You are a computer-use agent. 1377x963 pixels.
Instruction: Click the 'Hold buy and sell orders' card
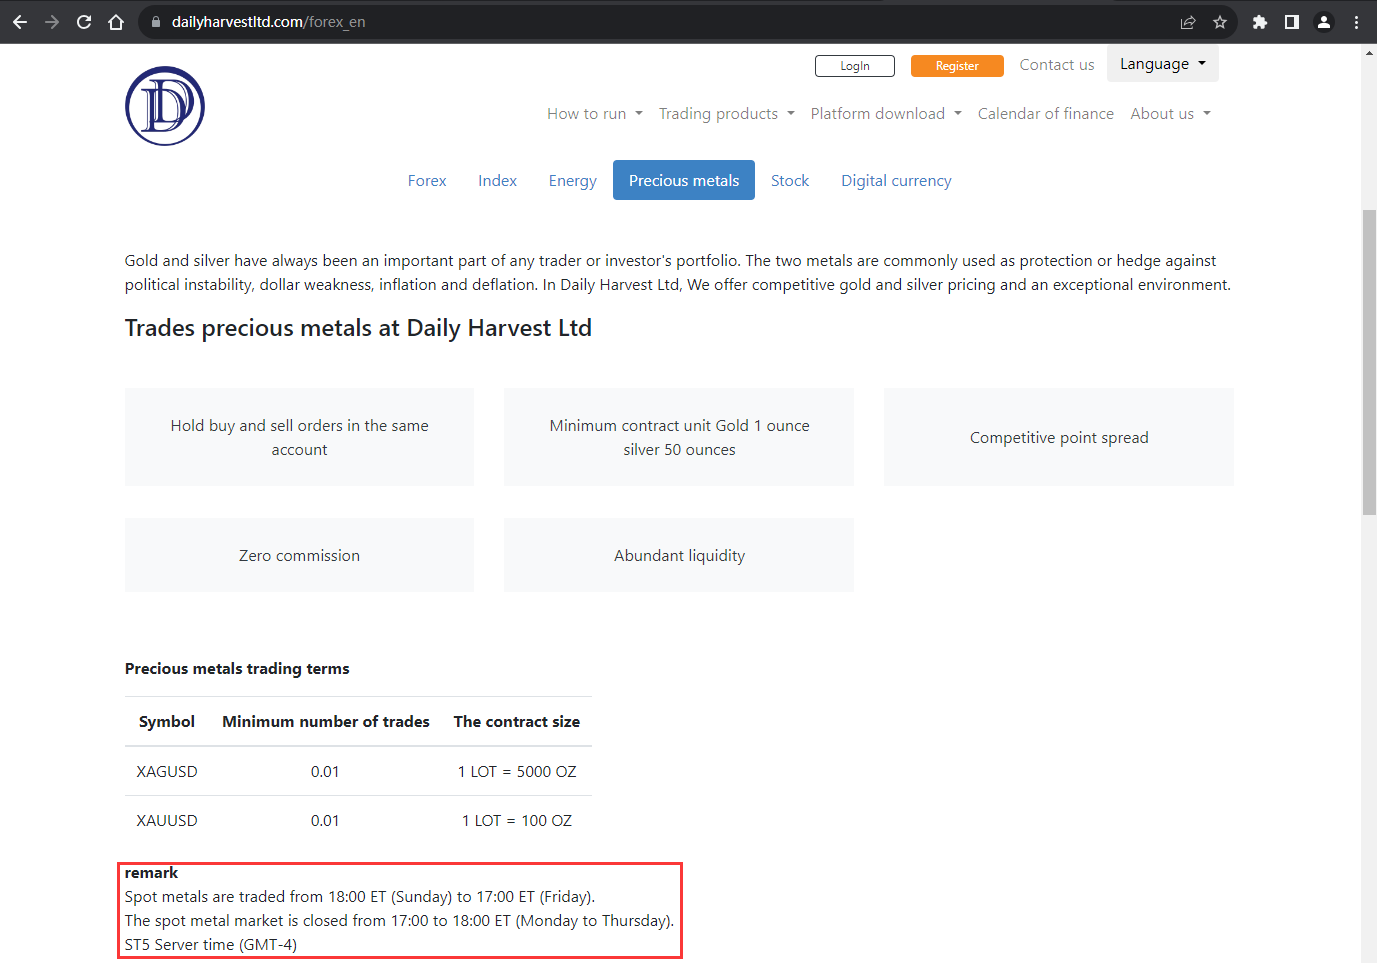(299, 437)
